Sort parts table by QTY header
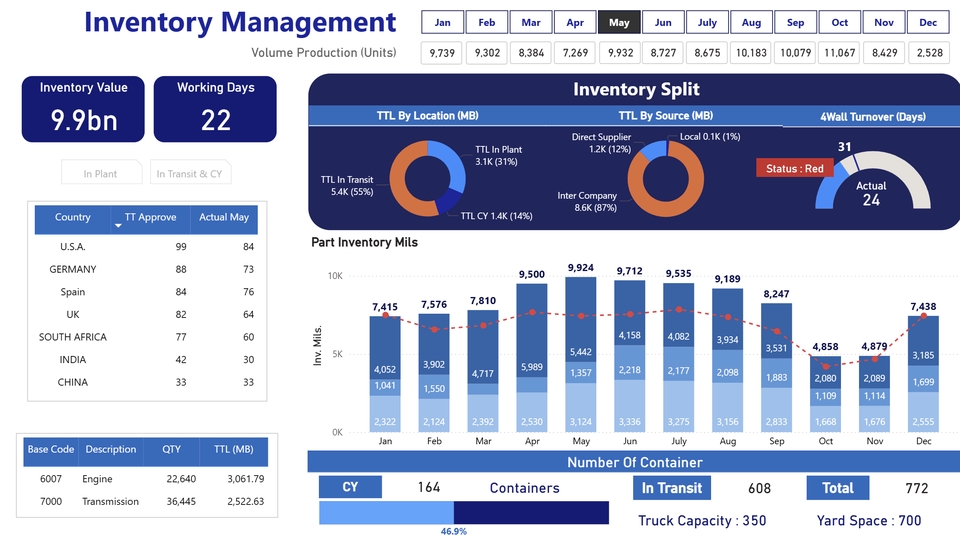This screenshot has height=535, width=960. 171,450
